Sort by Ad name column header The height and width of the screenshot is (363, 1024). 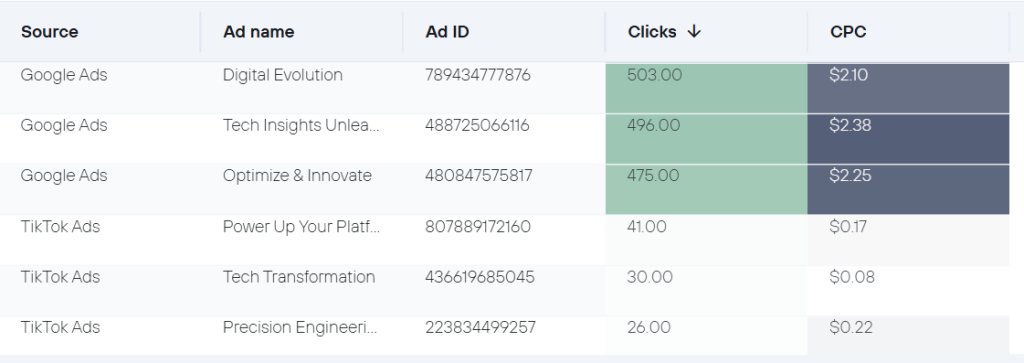[259, 31]
